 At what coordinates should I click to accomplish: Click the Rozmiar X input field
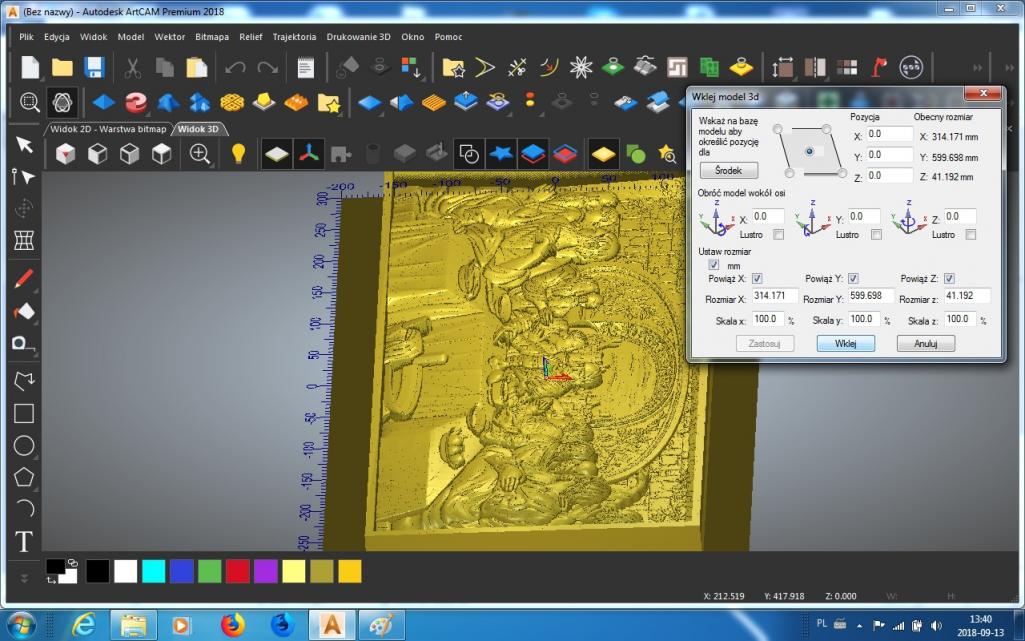[775, 296]
